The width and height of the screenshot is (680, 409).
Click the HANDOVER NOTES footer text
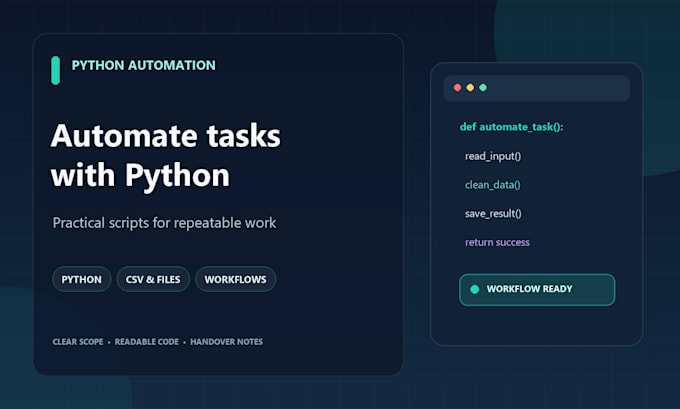coord(226,342)
